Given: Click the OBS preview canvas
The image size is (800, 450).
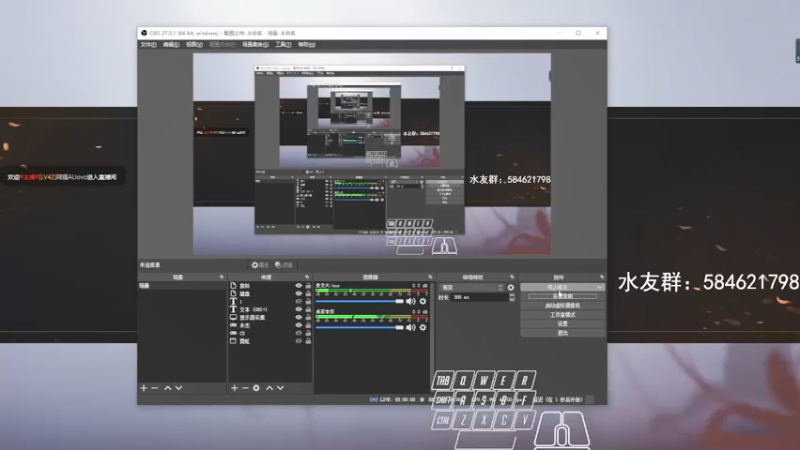Looking at the screenshot, I should 372,154.
